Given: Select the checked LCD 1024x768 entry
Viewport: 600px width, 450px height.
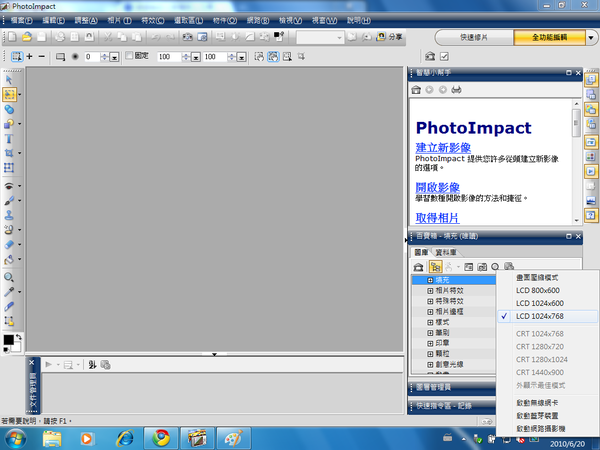Looking at the screenshot, I should pos(548,316).
